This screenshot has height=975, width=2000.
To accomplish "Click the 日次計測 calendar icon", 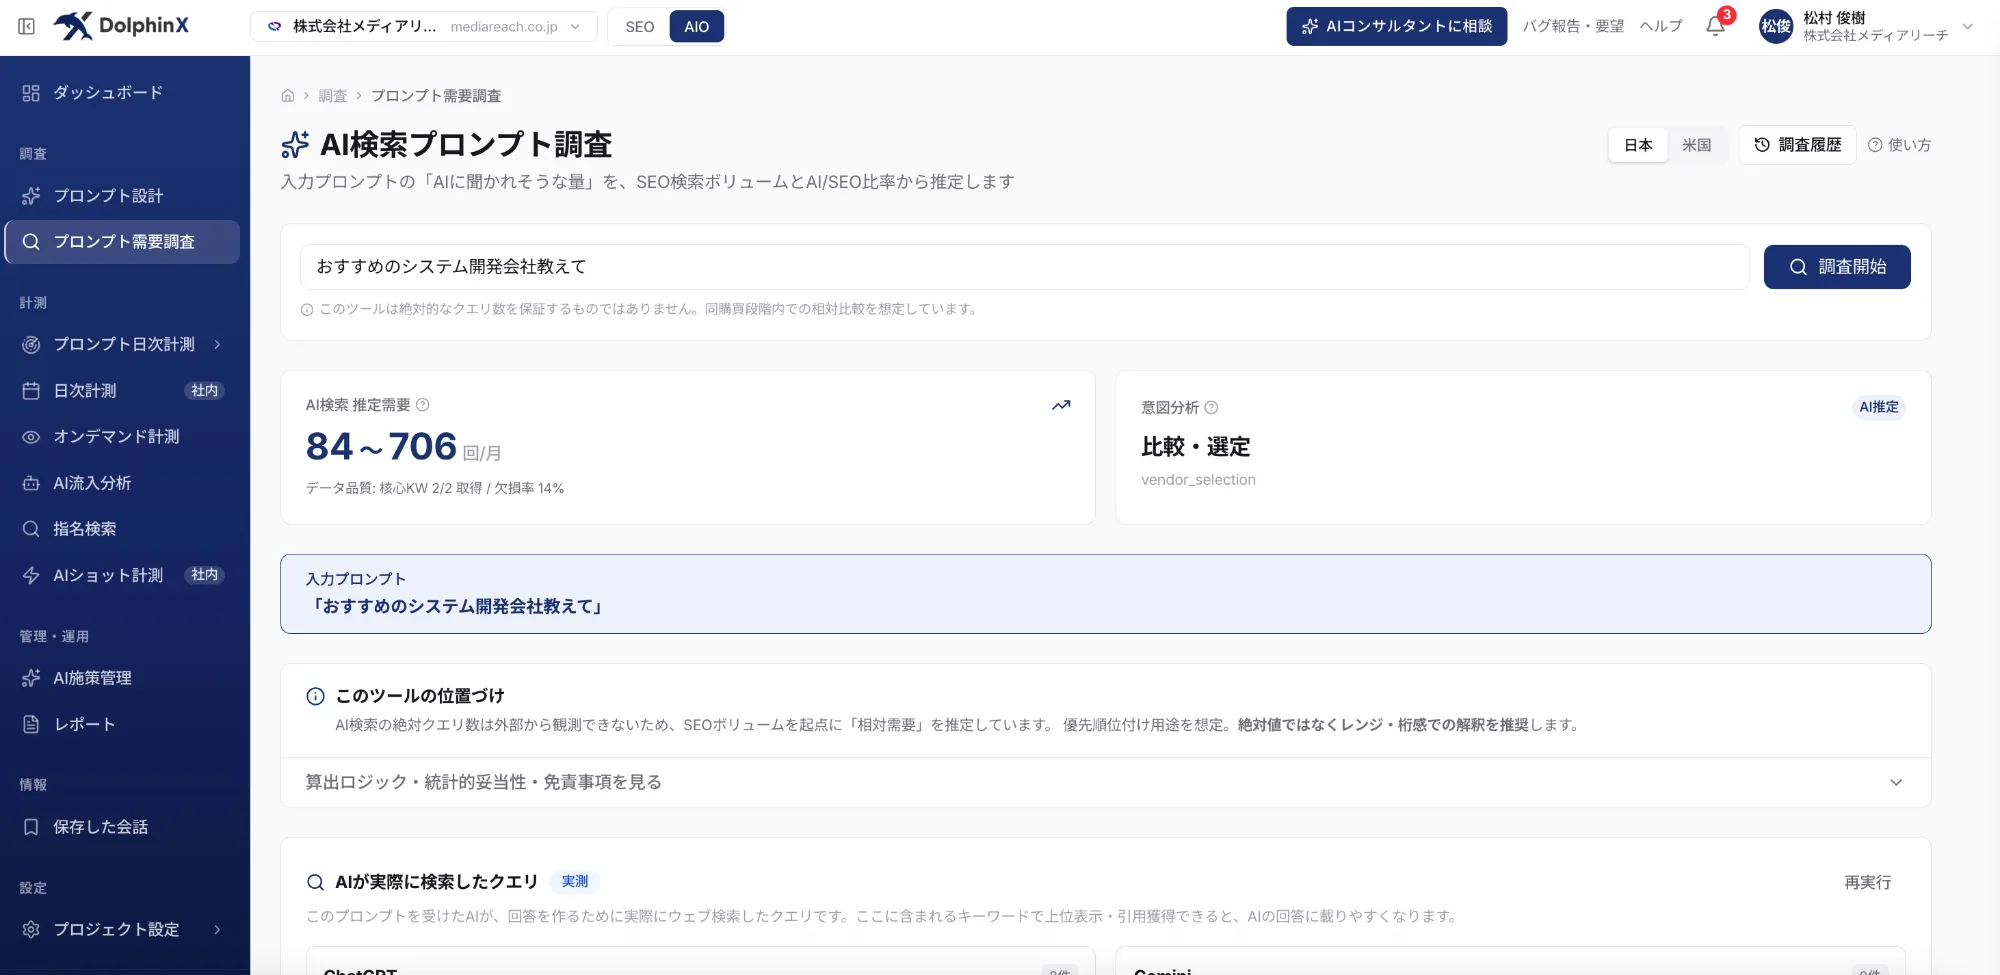I will 31,391.
